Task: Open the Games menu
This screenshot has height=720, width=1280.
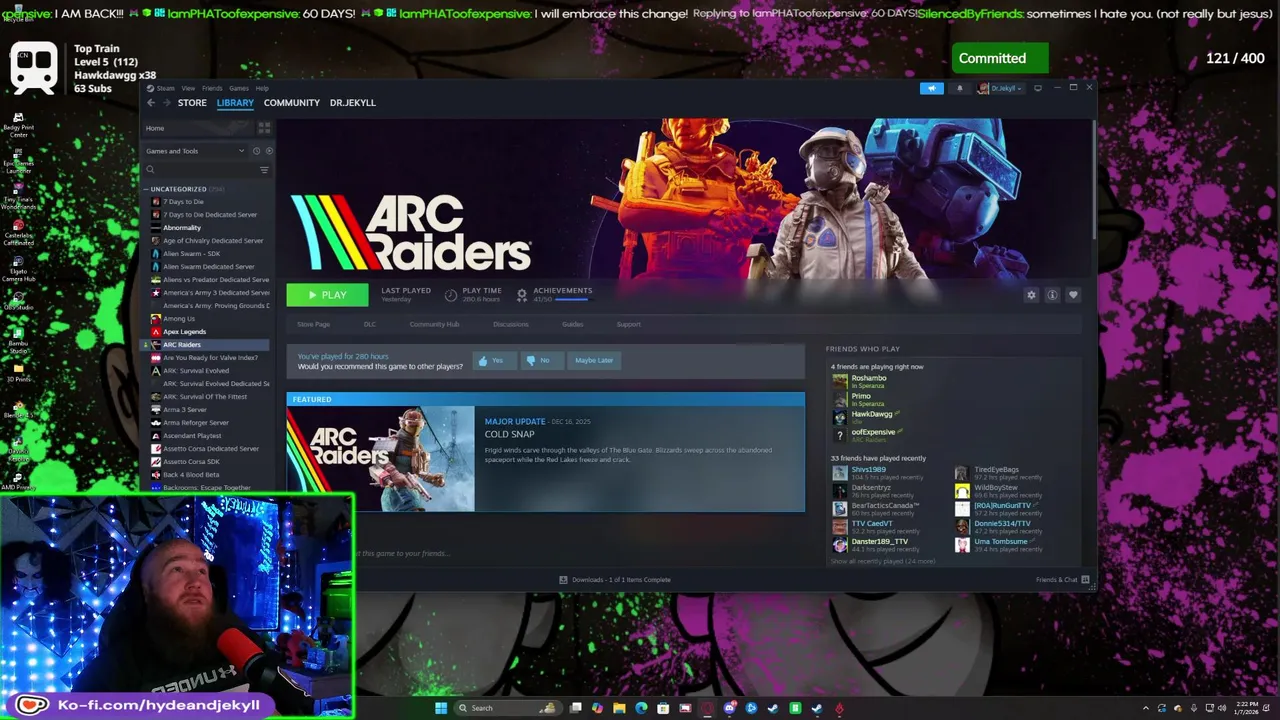Action: pos(239,88)
